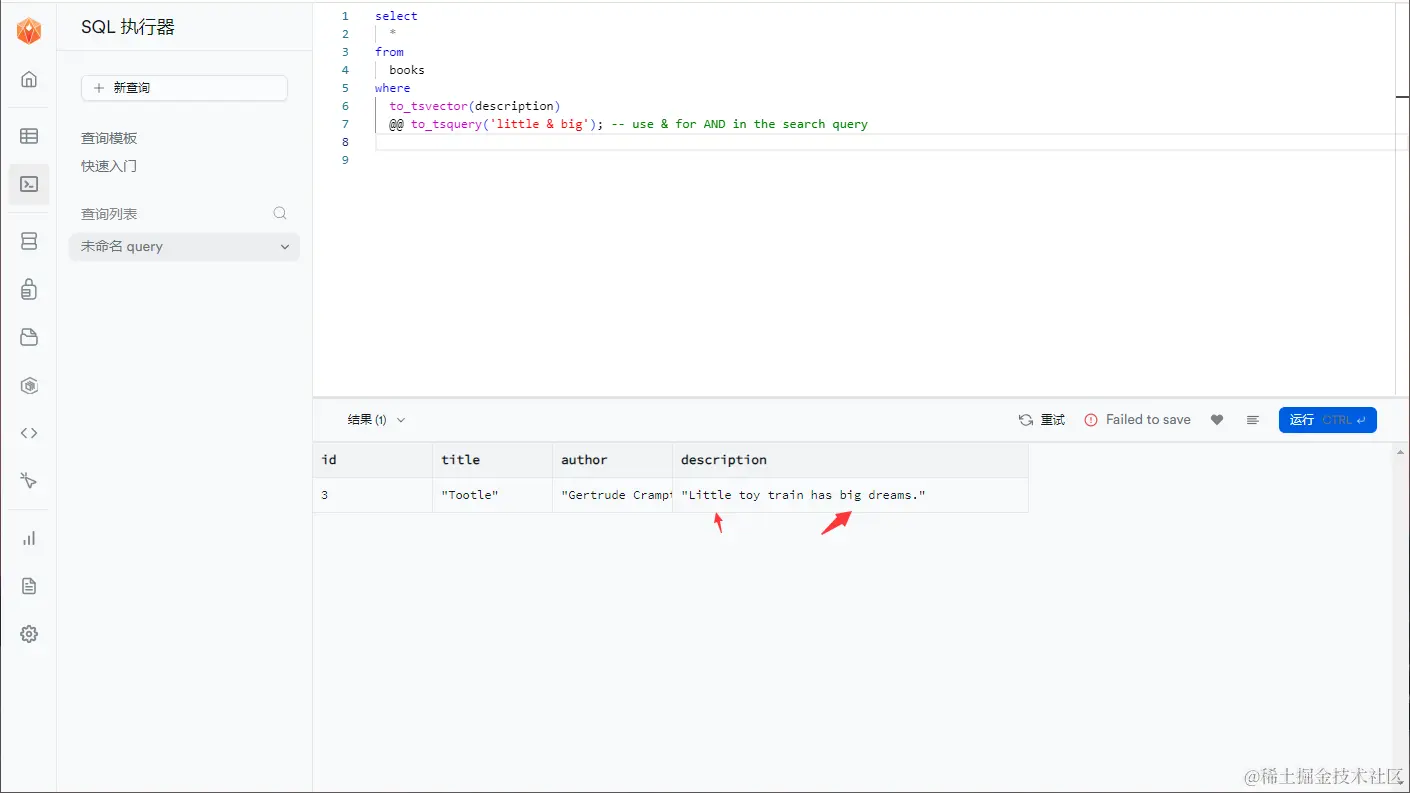
Task: Click the Failed to save status text
Action: point(1148,420)
